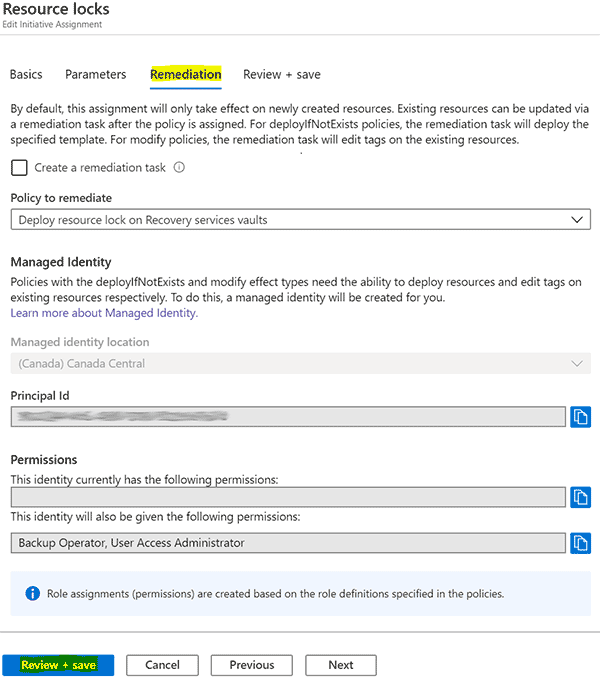Click the info icon in role assignments notice
600x685 pixels.
point(32,594)
